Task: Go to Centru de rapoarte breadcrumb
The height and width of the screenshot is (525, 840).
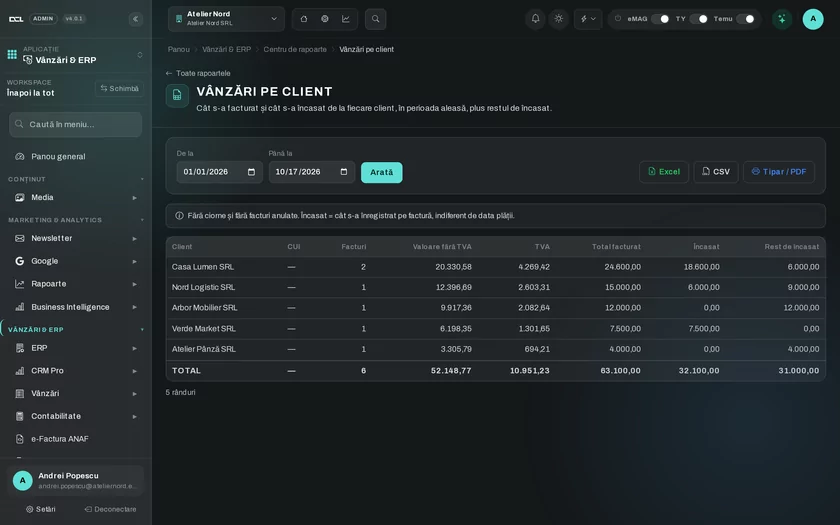Action: (x=295, y=49)
